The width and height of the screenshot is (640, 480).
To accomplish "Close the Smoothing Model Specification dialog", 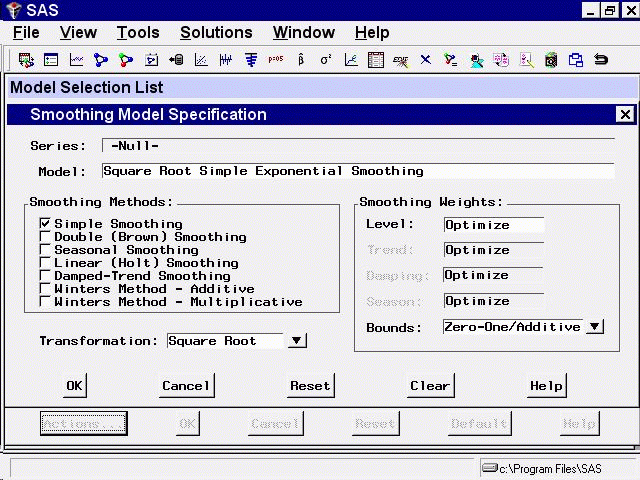I will pos(625,114).
